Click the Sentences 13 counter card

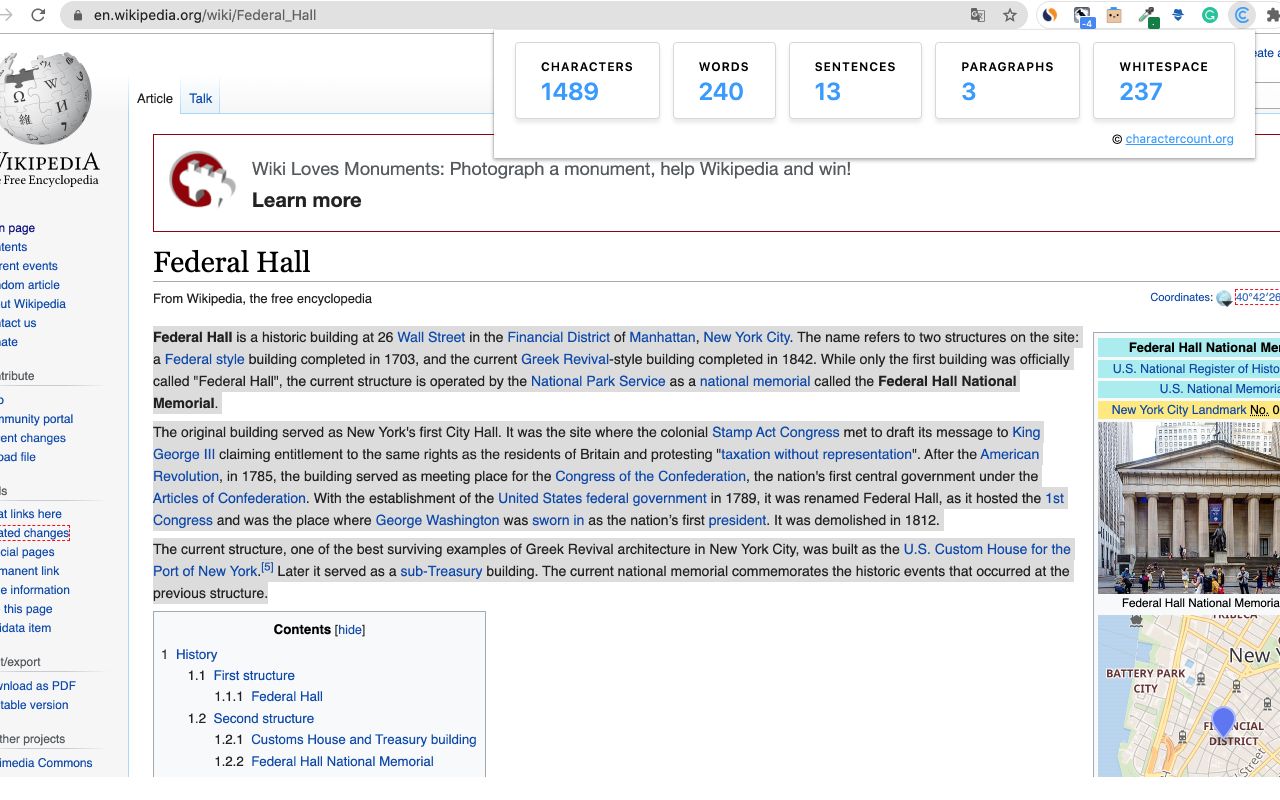click(855, 80)
